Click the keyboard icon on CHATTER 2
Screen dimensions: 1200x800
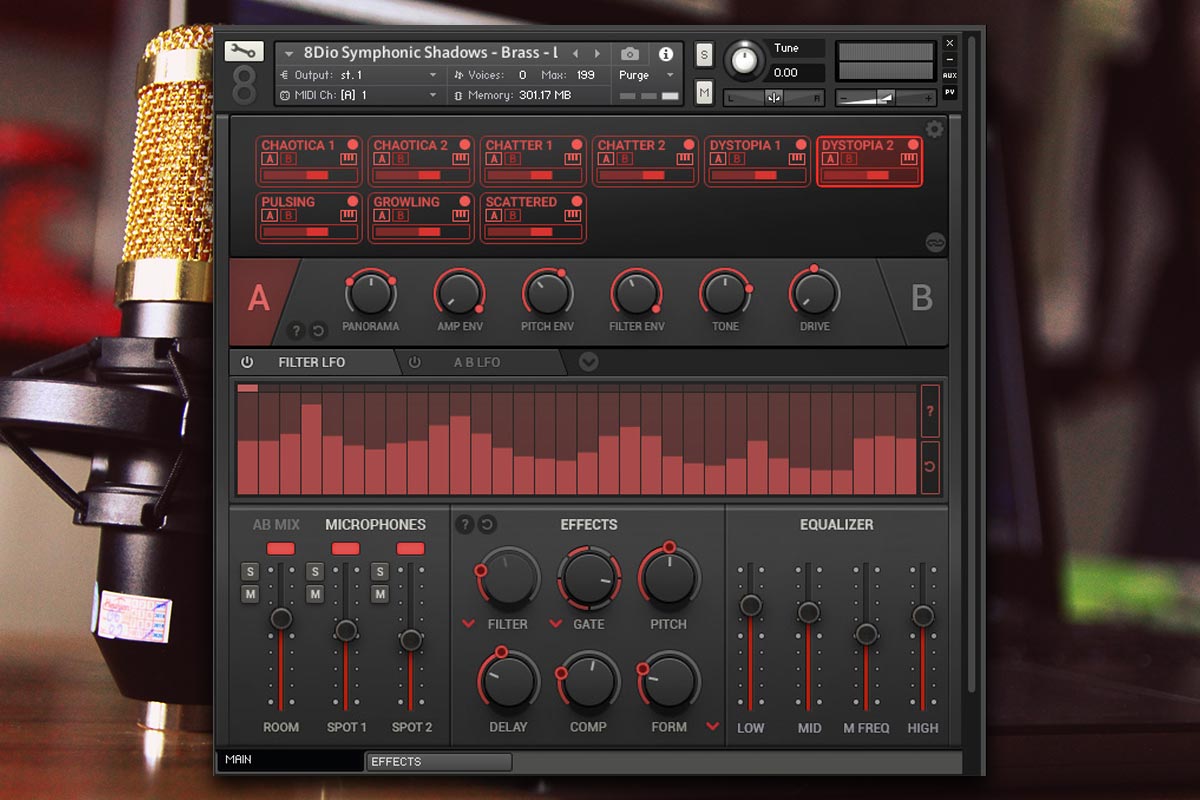tap(685, 159)
